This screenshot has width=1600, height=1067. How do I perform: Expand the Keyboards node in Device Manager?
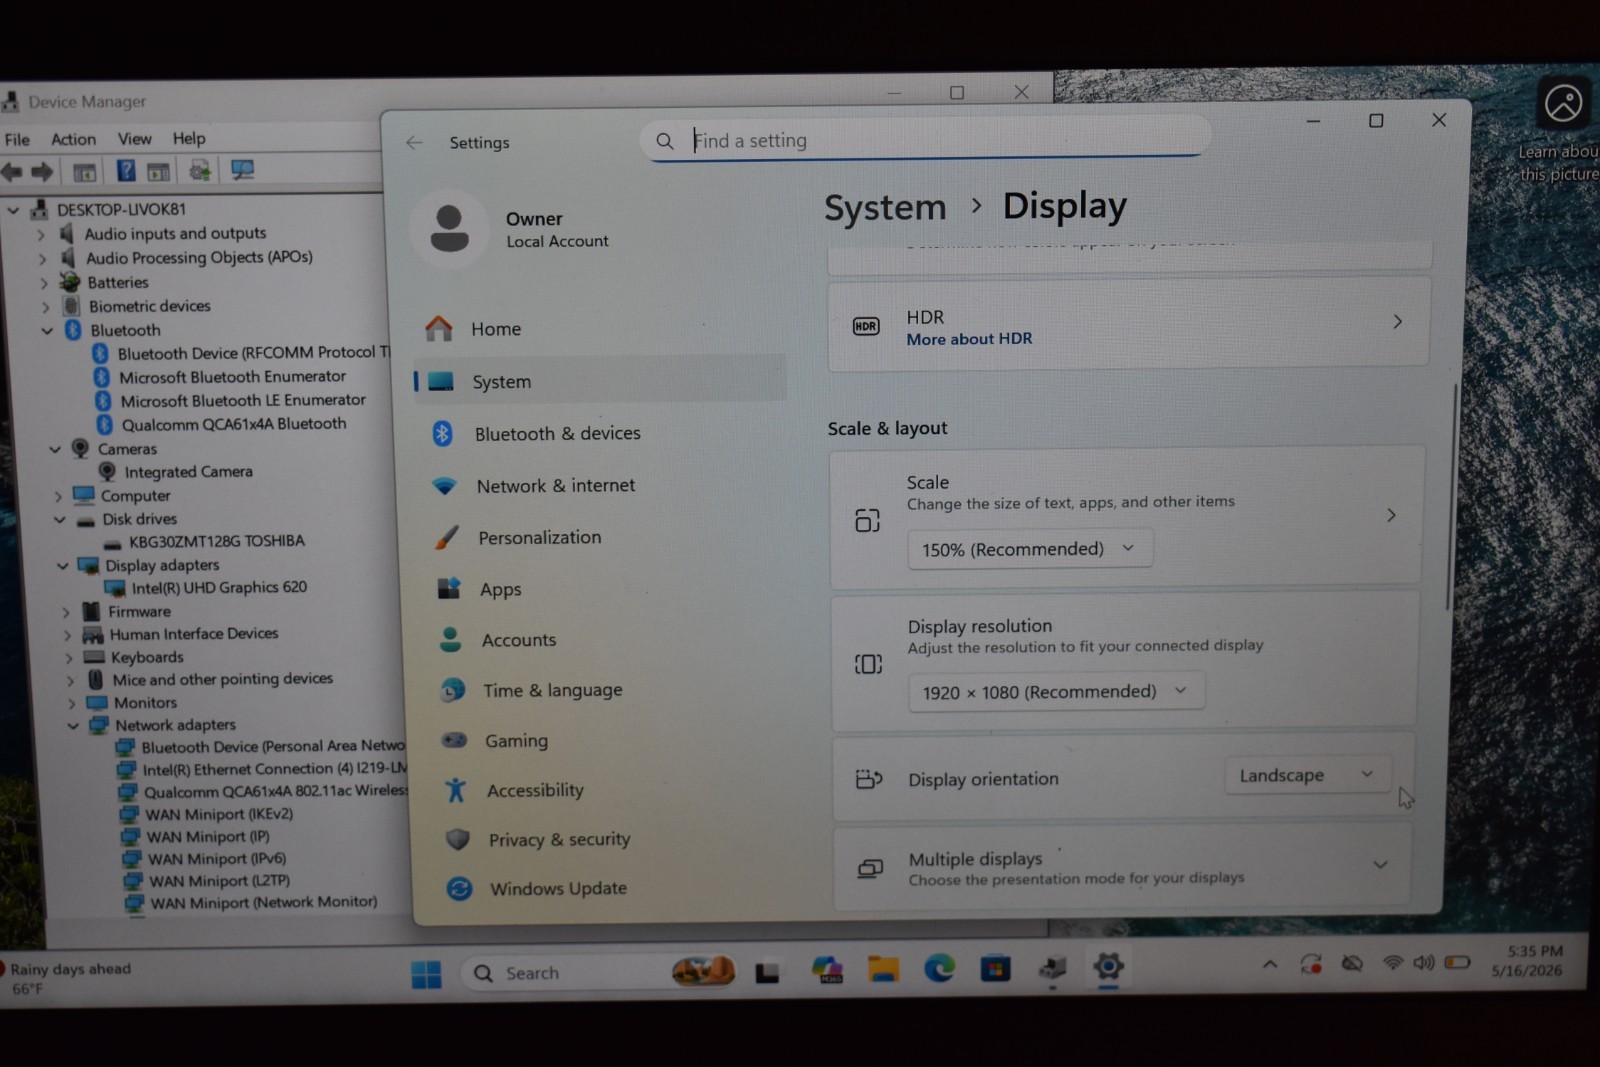(69, 658)
